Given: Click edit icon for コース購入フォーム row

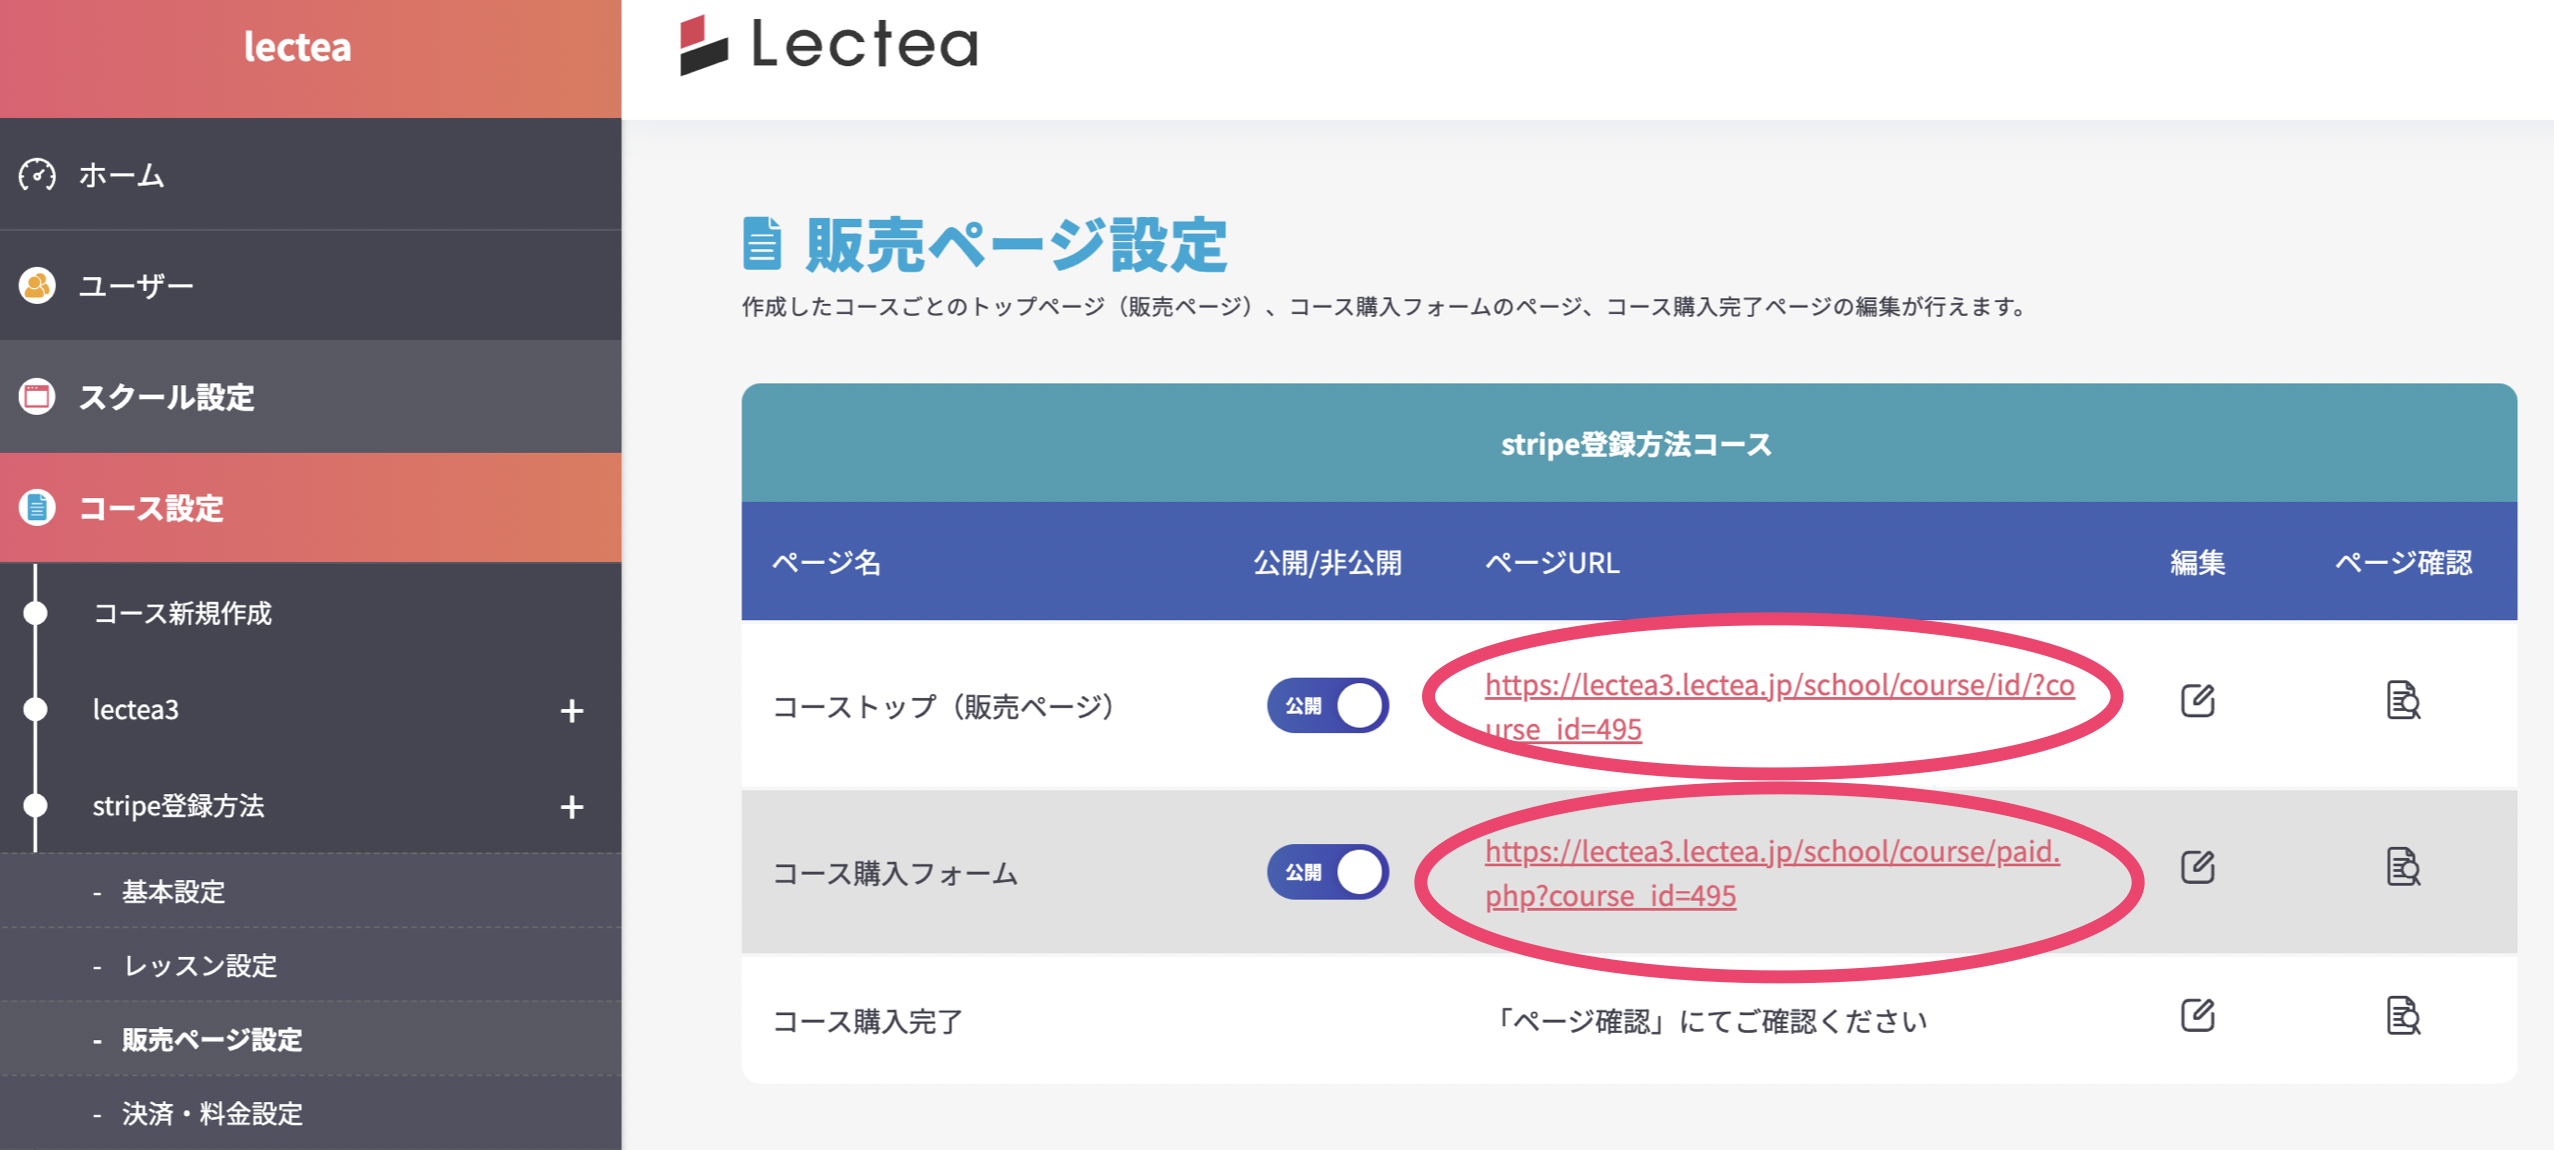Looking at the screenshot, I should coord(2197,867).
